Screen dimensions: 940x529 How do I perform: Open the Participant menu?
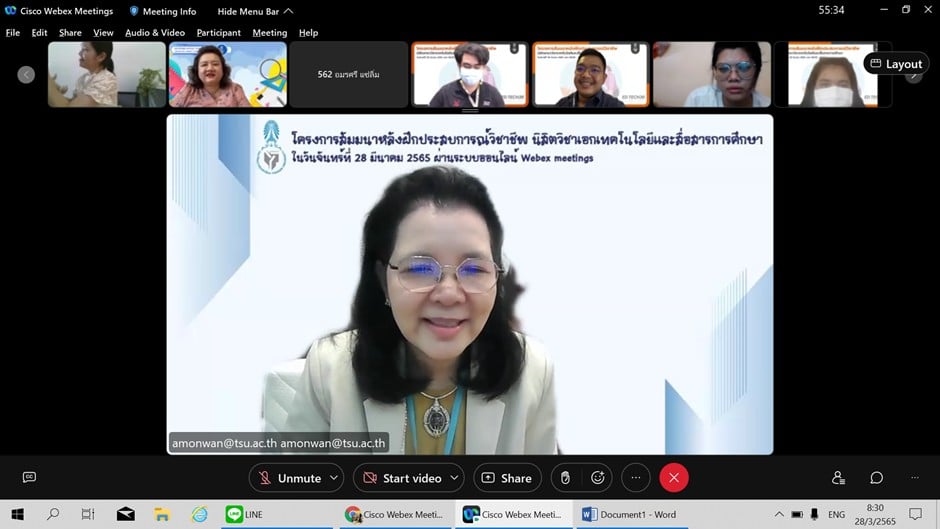[218, 33]
